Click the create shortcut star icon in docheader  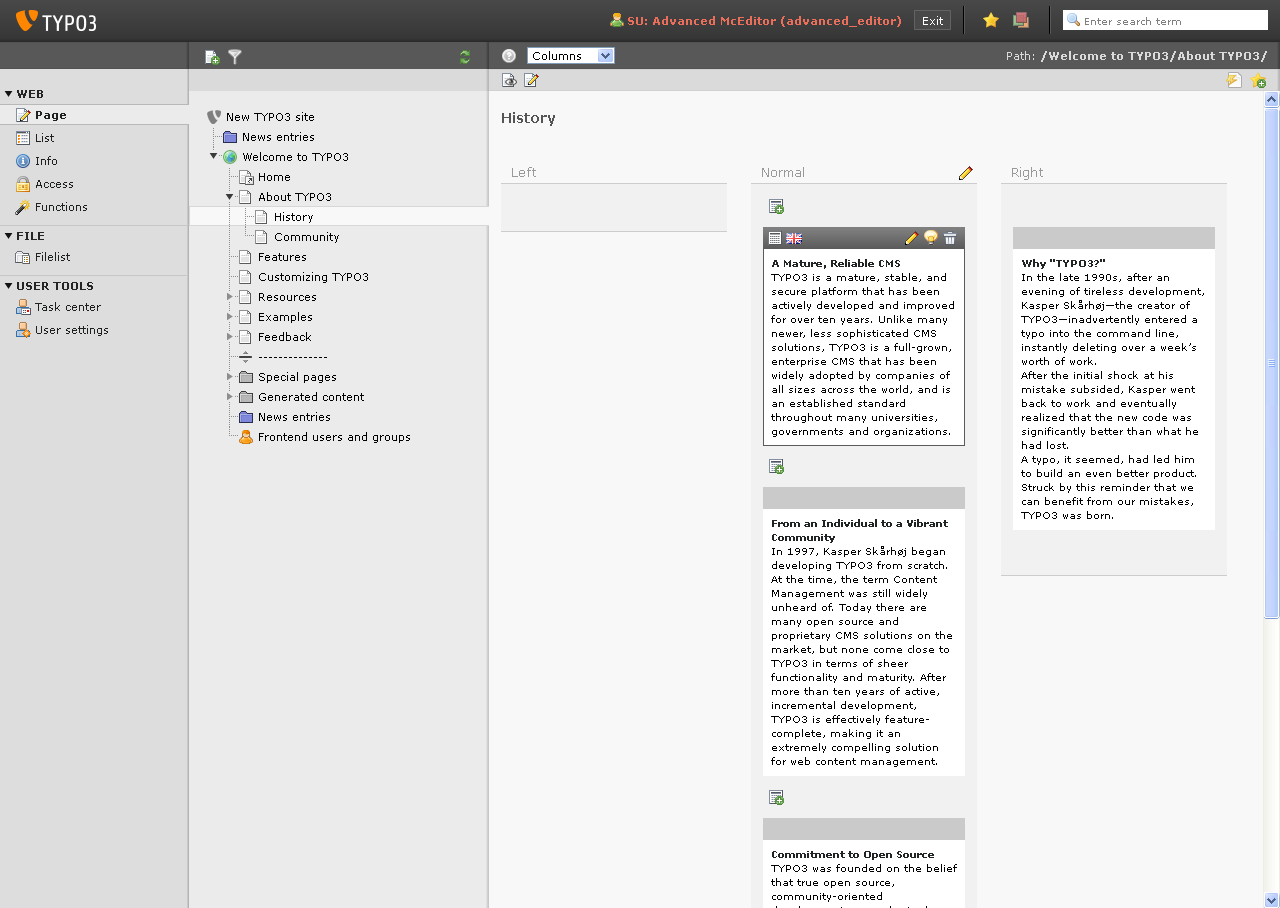coord(1258,80)
